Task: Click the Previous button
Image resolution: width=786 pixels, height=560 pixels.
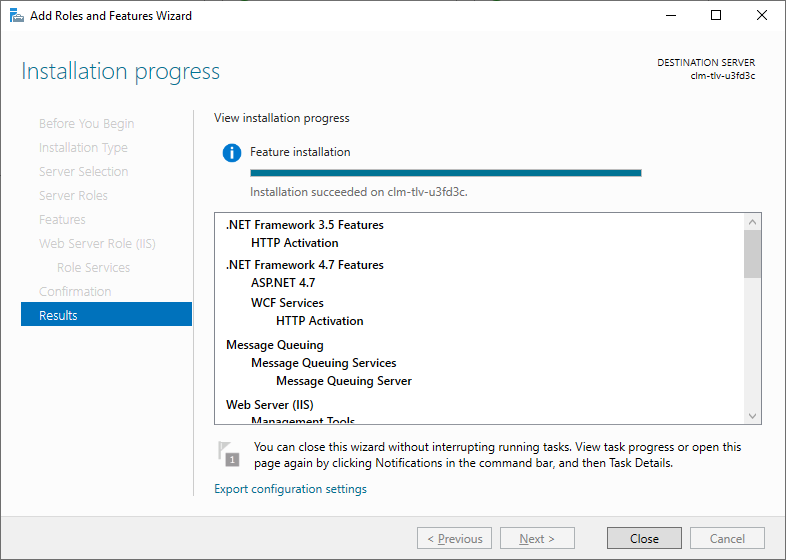Action: [x=454, y=538]
